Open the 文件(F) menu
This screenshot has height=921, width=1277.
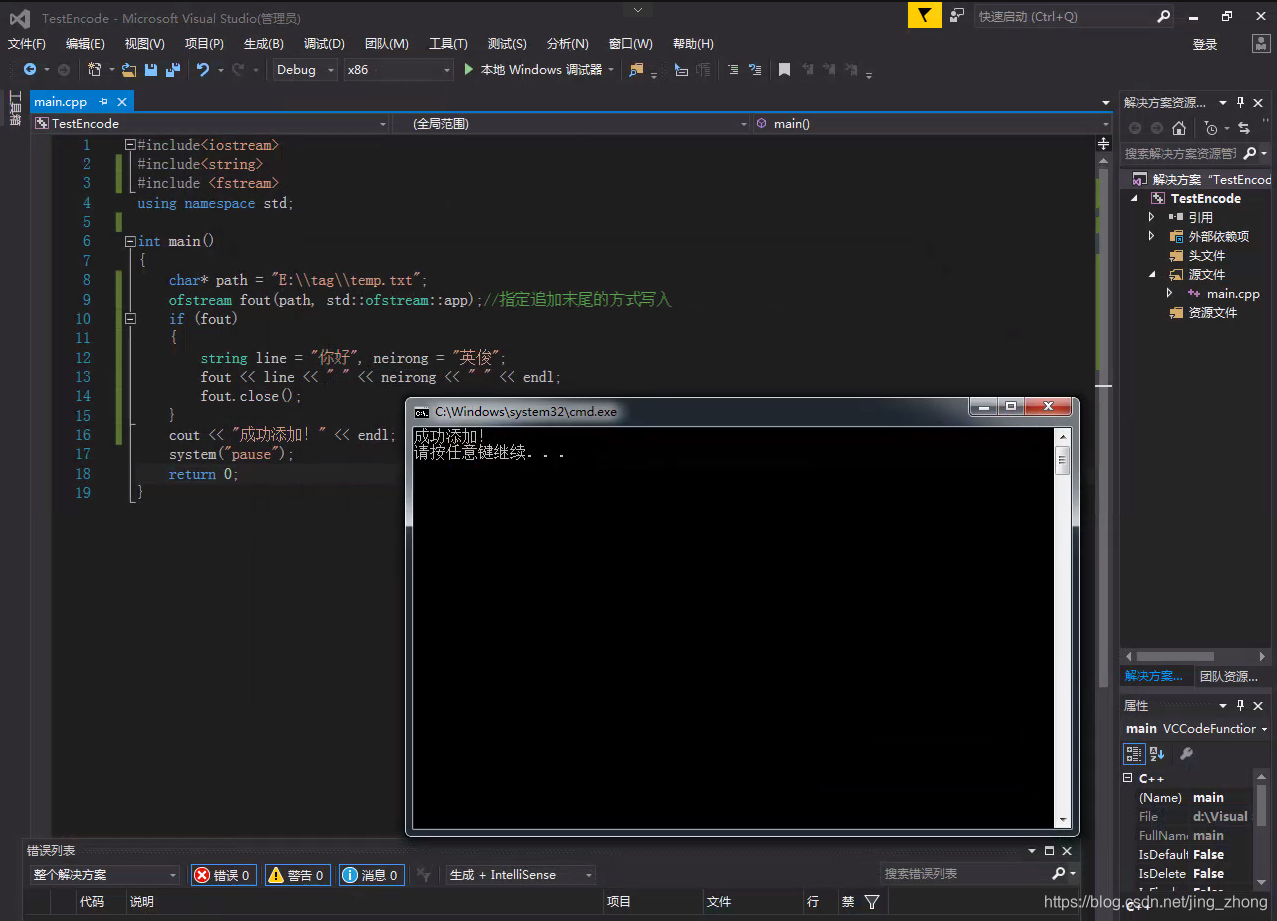[x=27, y=44]
